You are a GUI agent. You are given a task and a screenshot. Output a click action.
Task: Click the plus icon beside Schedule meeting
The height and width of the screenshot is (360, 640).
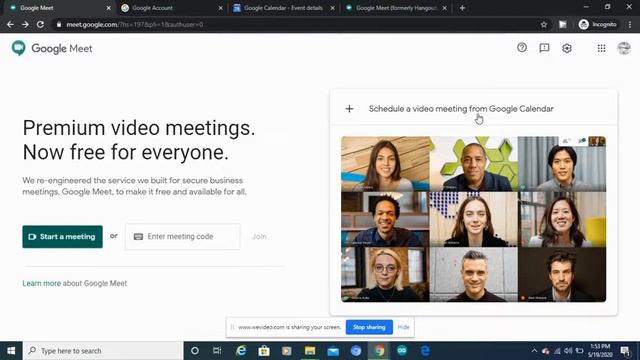[x=349, y=109]
